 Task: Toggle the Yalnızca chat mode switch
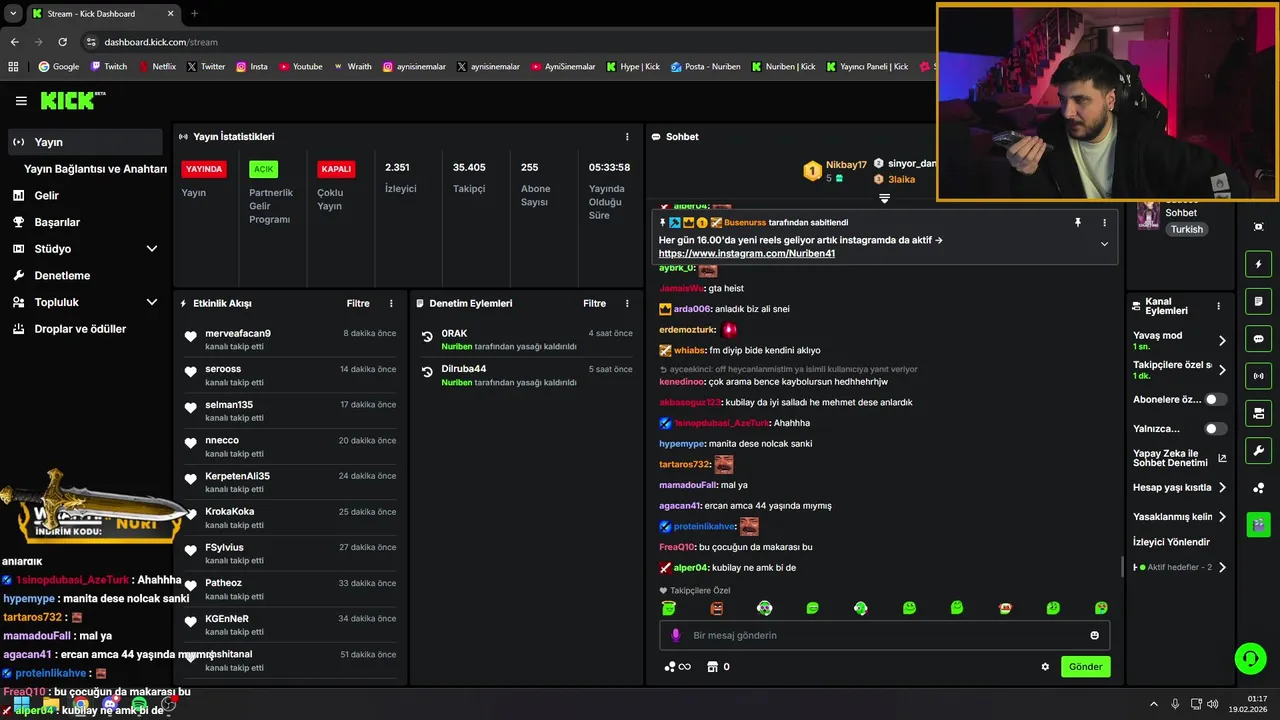coord(1215,429)
